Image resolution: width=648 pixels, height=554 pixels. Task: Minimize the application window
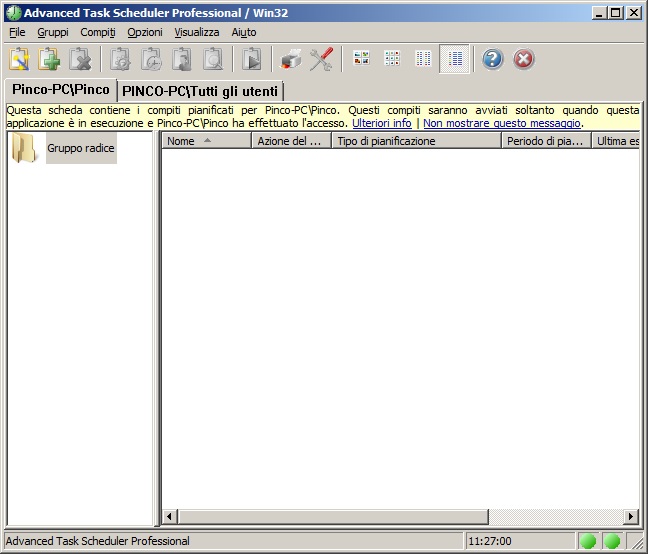[599, 13]
